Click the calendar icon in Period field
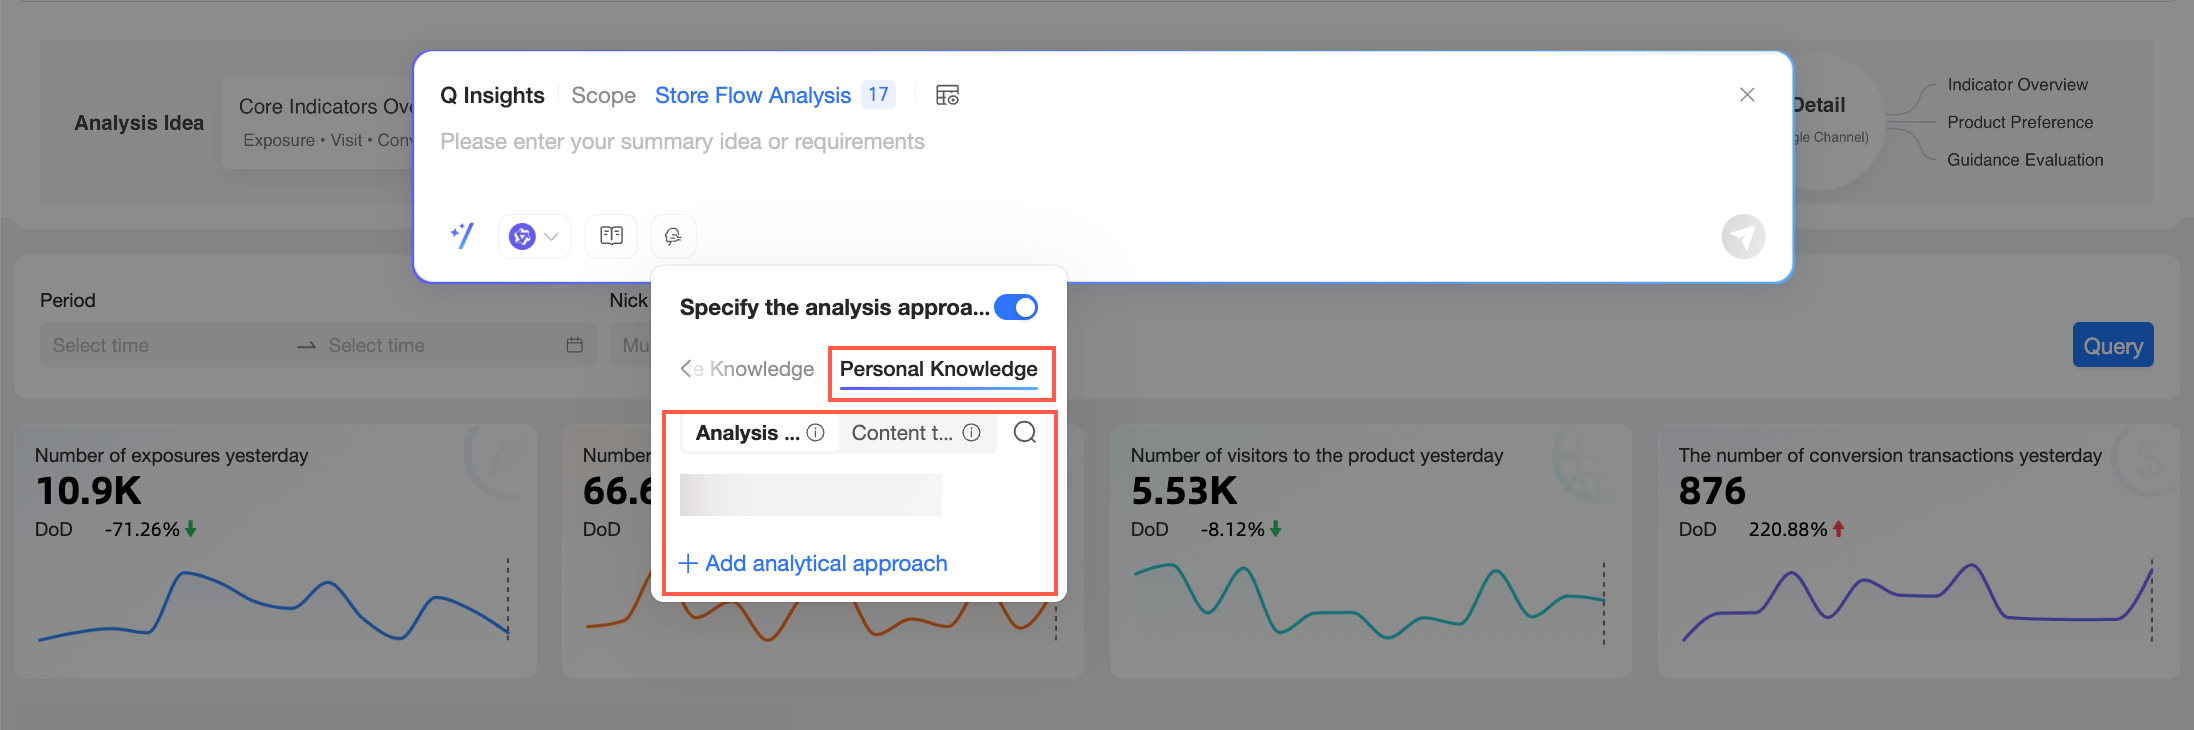The width and height of the screenshot is (2194, 730). (x=575, y=345)
